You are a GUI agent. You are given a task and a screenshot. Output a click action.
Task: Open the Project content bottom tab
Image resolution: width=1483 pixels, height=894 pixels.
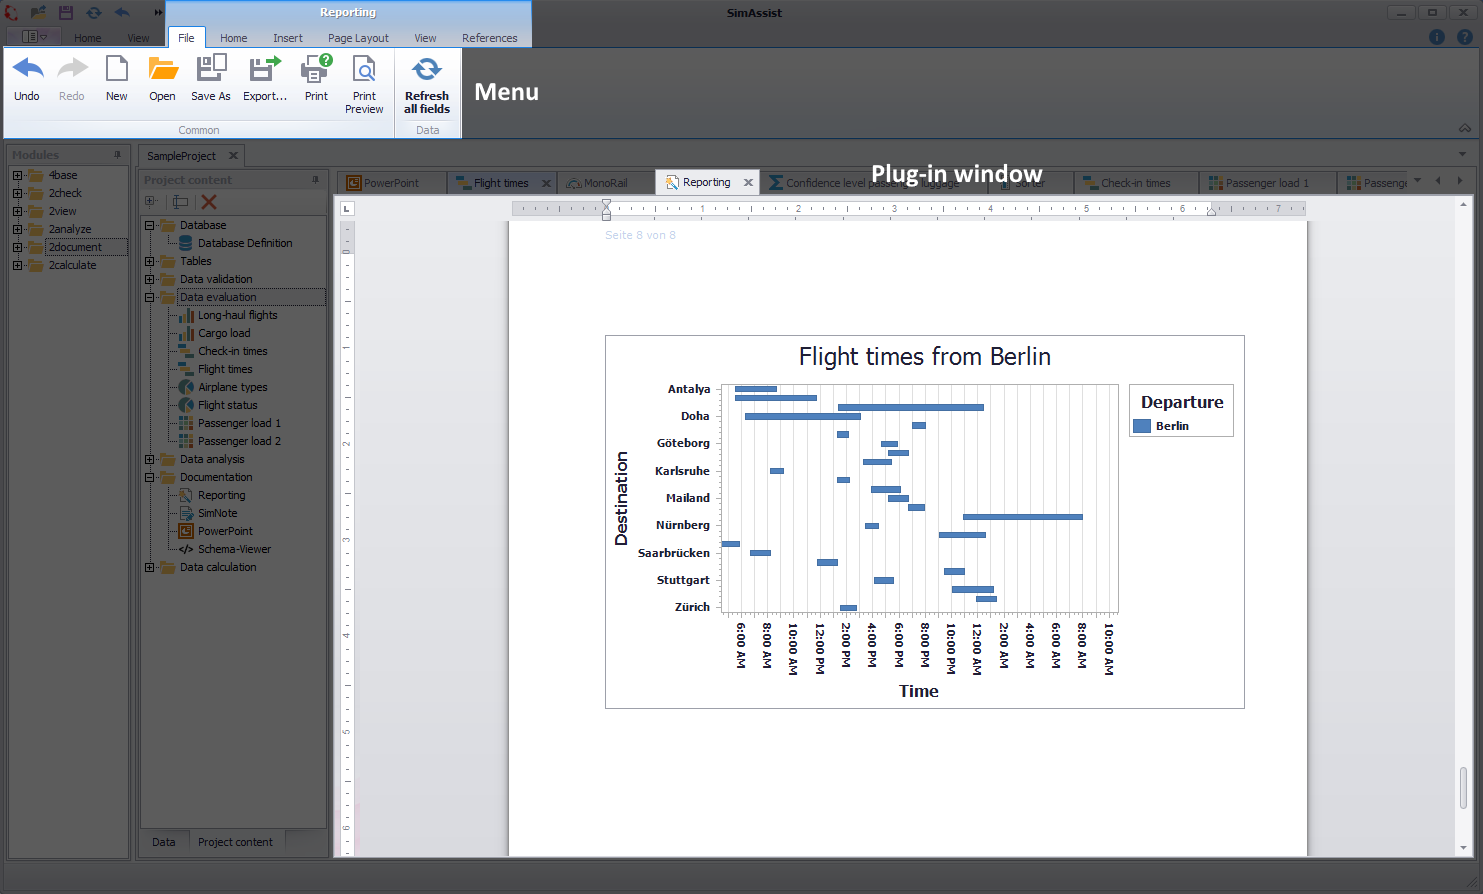point(235,842)
